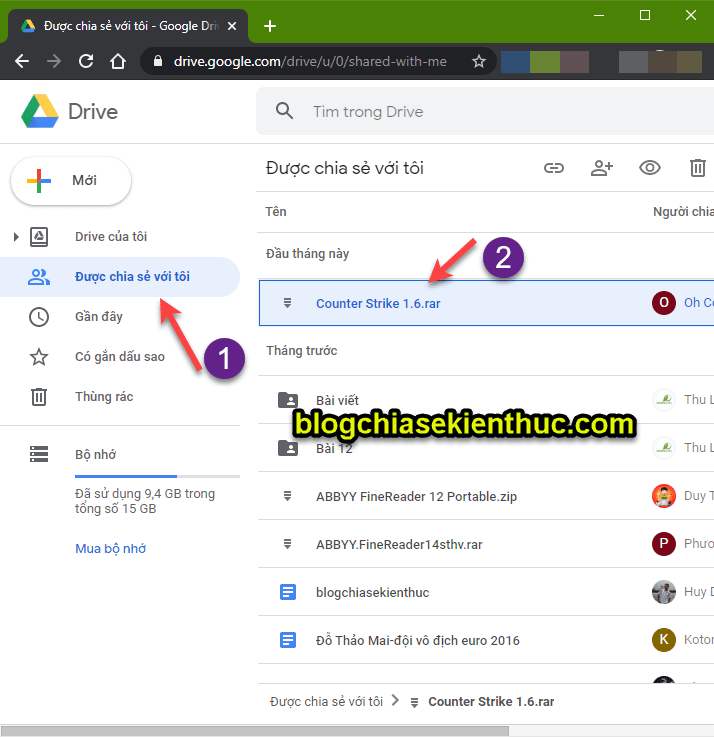This screenshot has width=714, height=737.
Task: Click the Thùng rác trash icon in sidebar
Action: (x=39, y=397)
